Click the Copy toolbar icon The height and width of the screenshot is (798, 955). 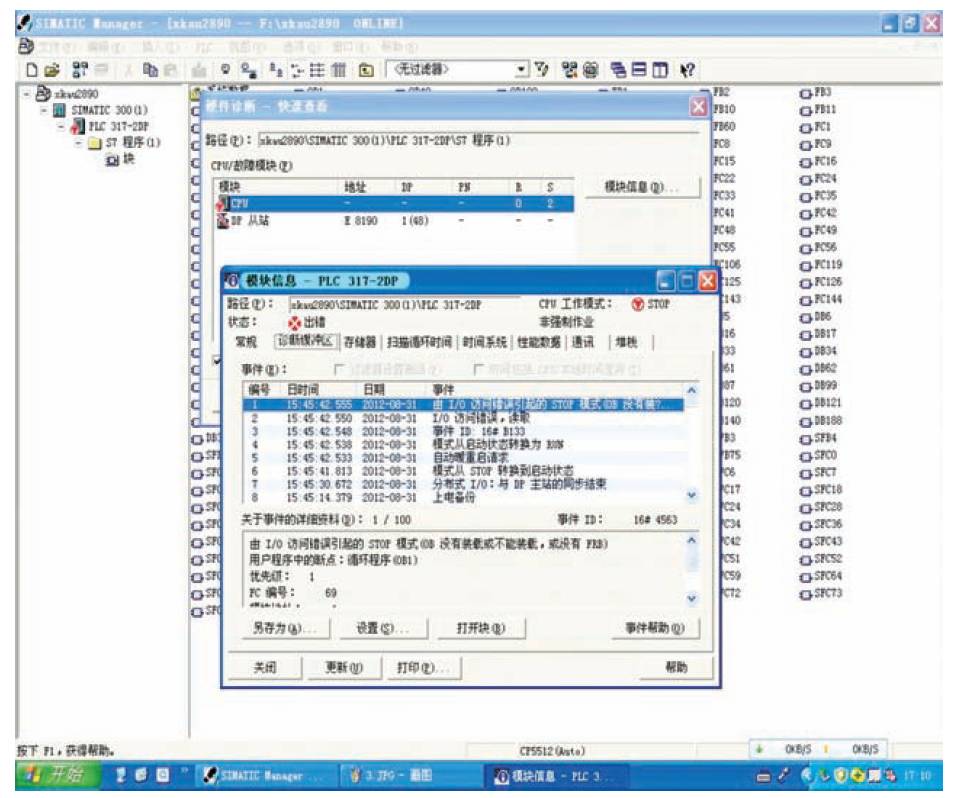pyautogui.click(x=147, y=69)
